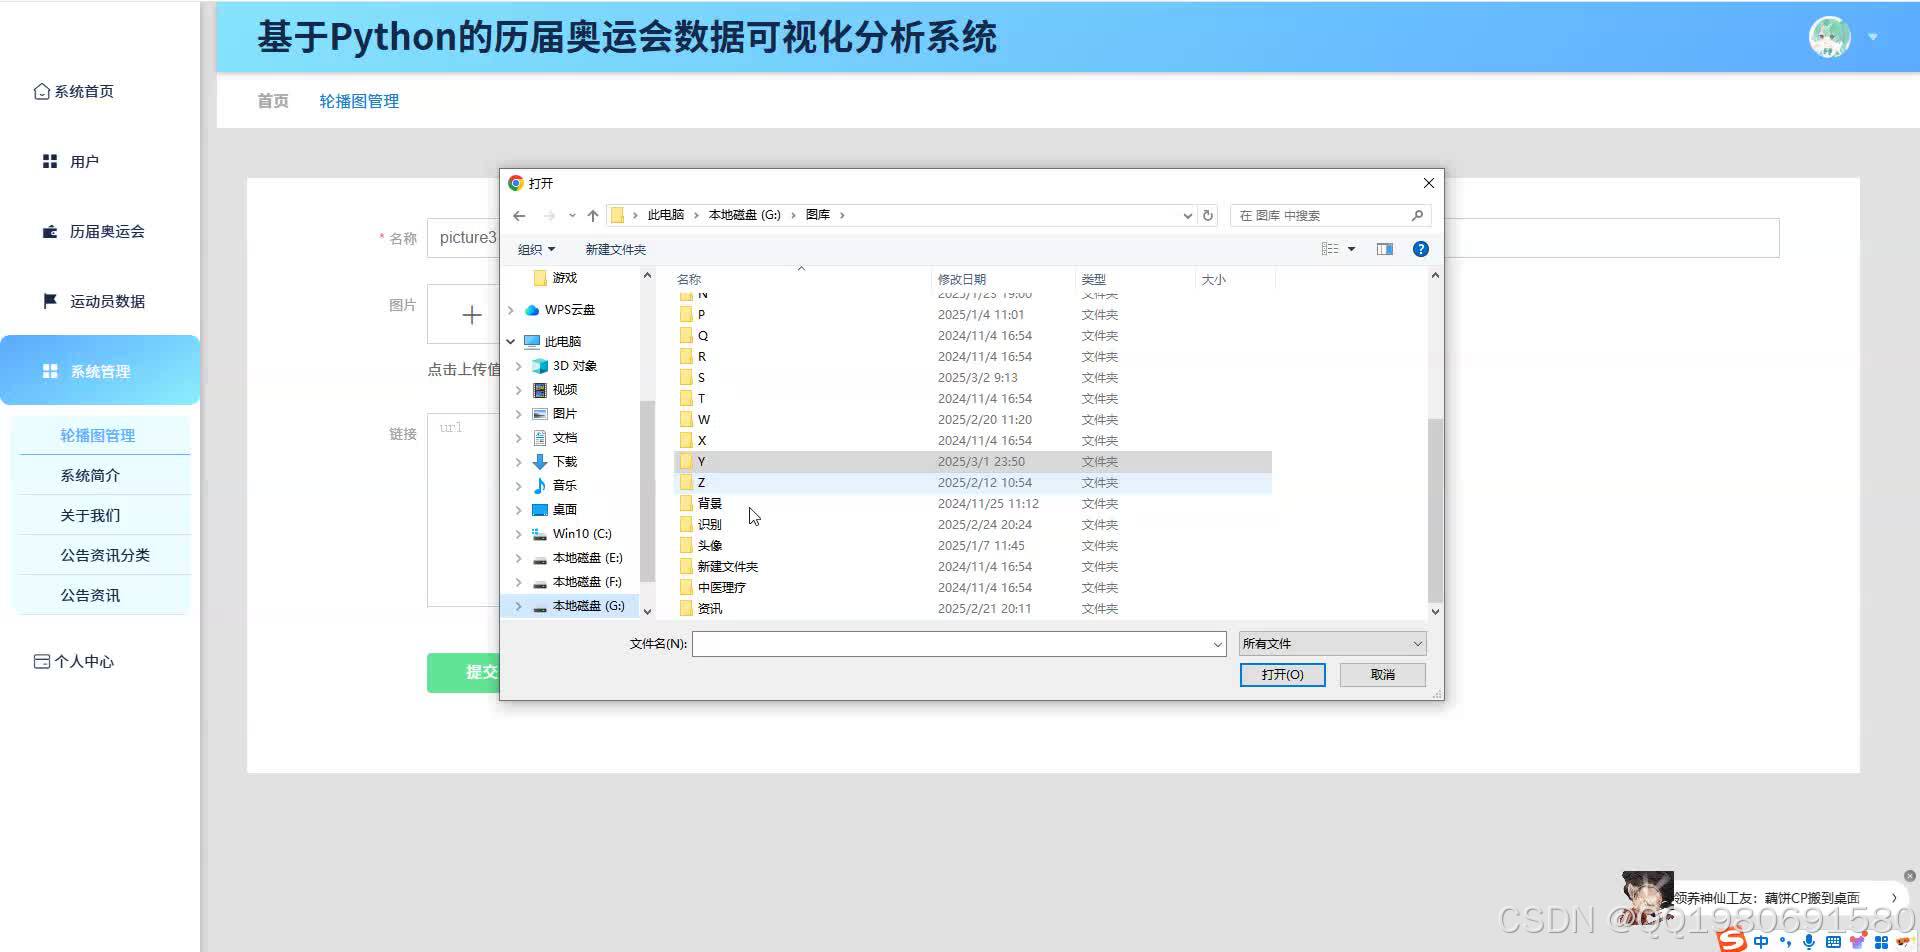The width and height of the screenshot is (1920, 952).
Task: Open 历届奥运会 via its sidebar icon
Action: coord(49,231)
